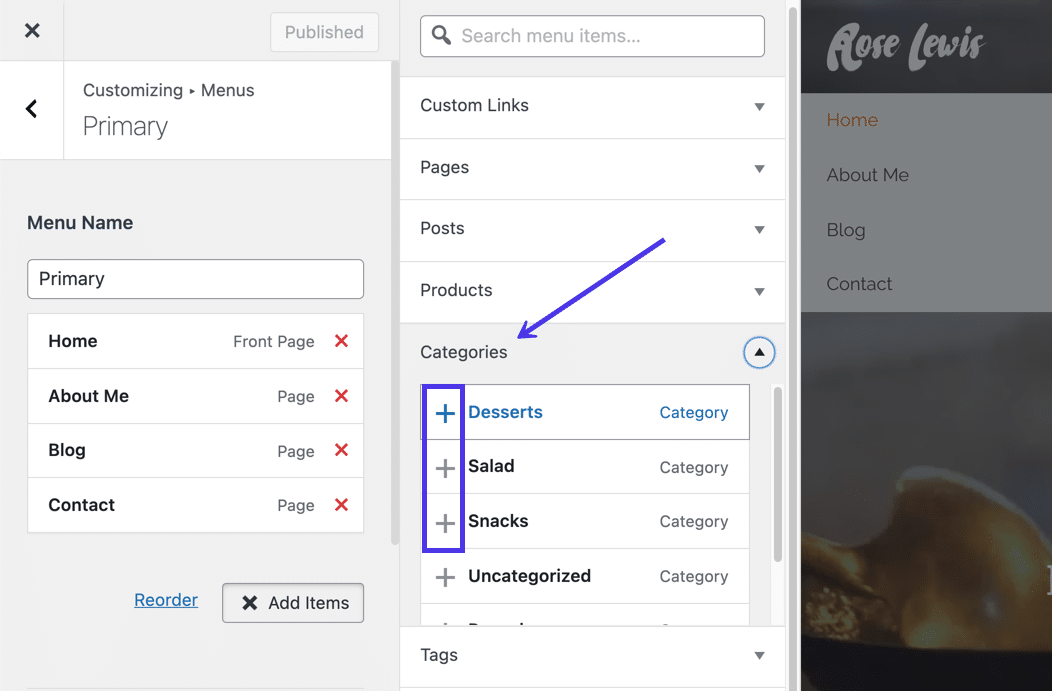Select Home in the site navigation preview
The image size is (1052, 691).
coord(852,119)
